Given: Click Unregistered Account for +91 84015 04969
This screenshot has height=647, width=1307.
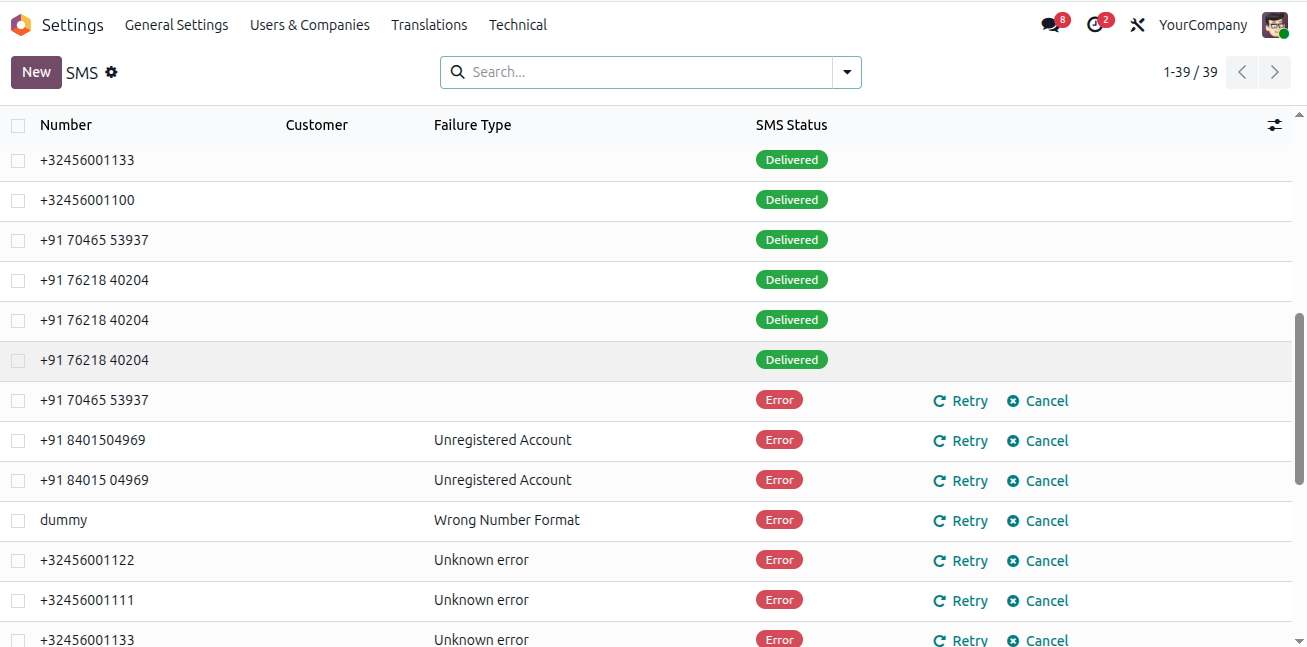Looking at the screenshot, I should pos(503,480).
